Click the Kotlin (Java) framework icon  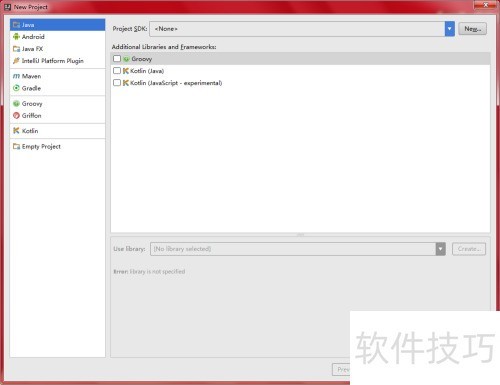coord(126,71)
